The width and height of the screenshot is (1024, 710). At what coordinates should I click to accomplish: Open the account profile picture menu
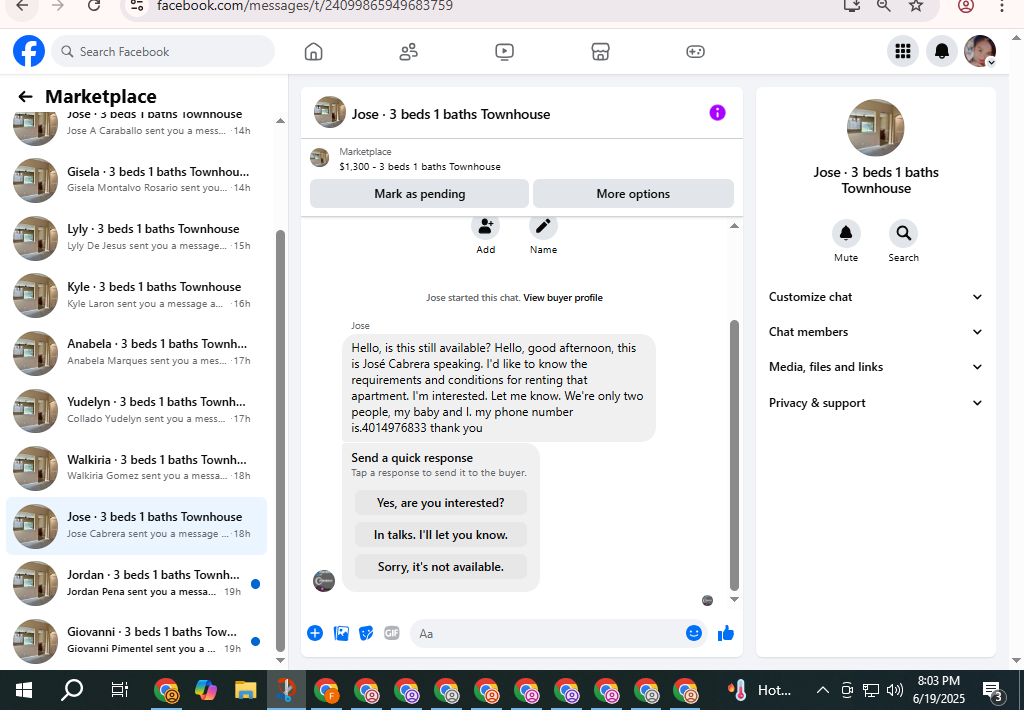tap(980, 51)
